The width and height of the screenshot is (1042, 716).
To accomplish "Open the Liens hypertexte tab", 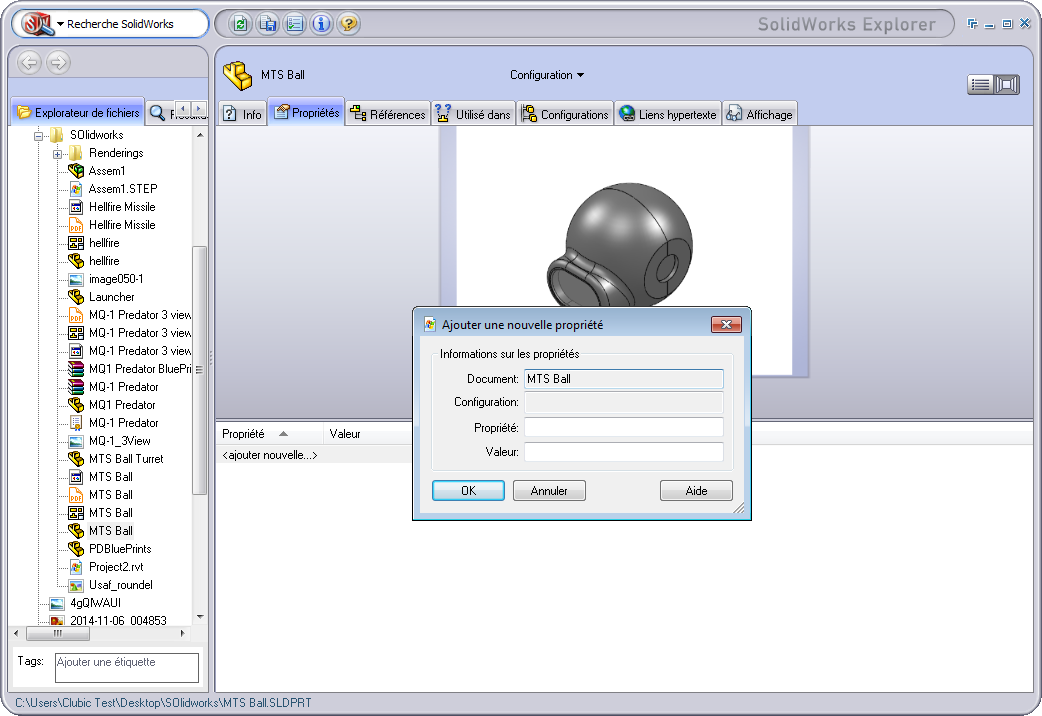I will pyautogui.click(x=667, y=114).
